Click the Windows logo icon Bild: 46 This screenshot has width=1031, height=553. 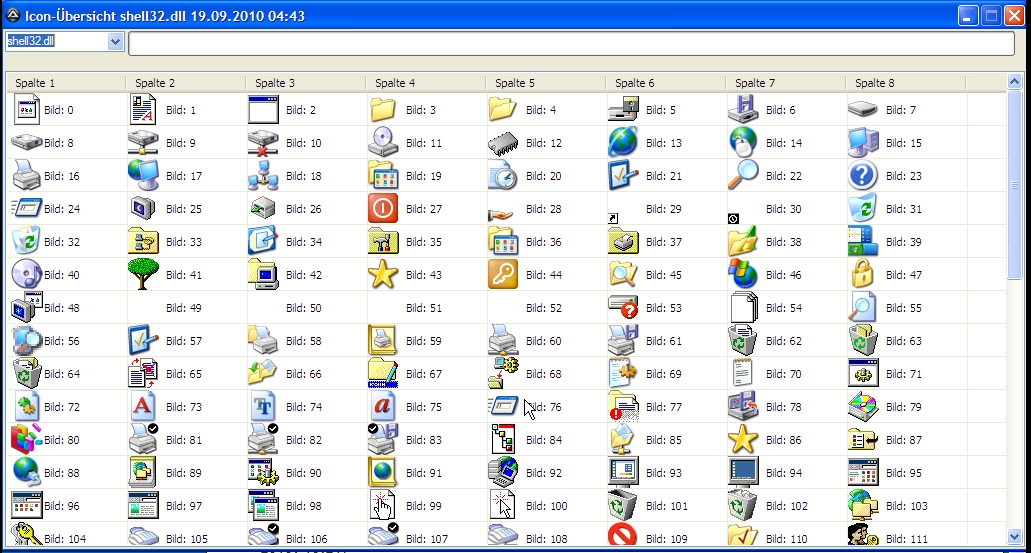point(742,274)
